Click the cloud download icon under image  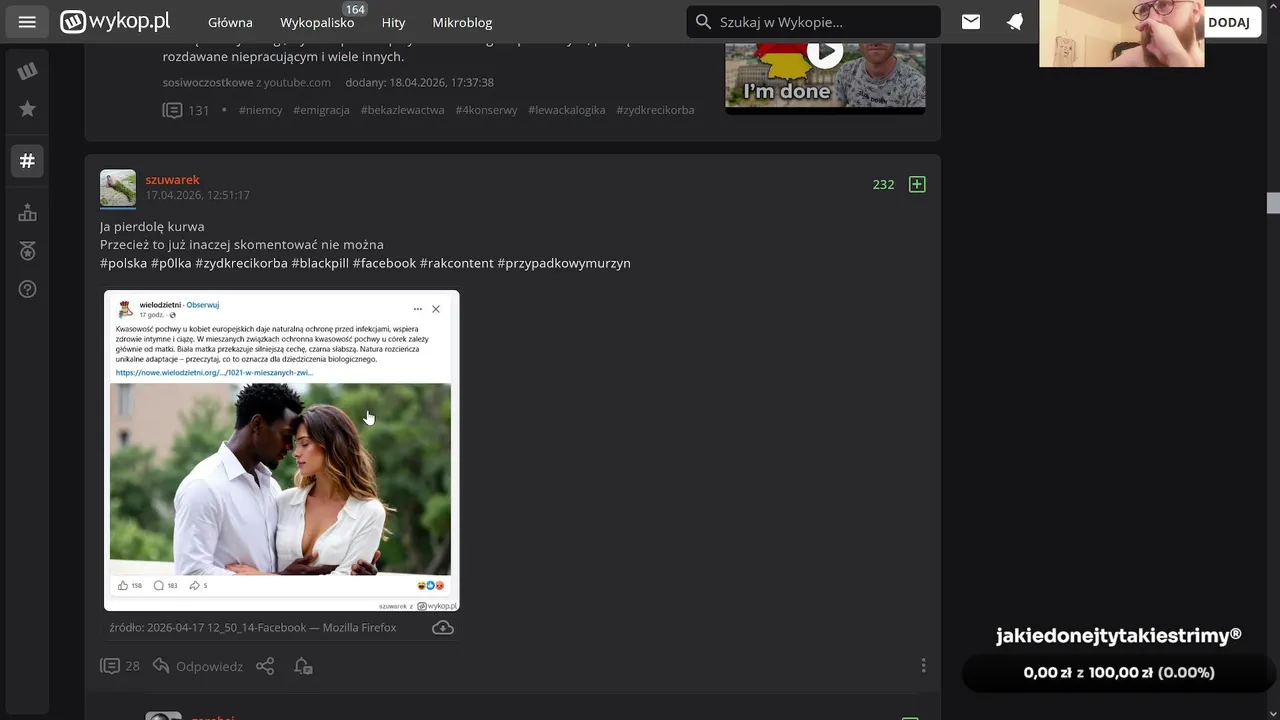443,628
